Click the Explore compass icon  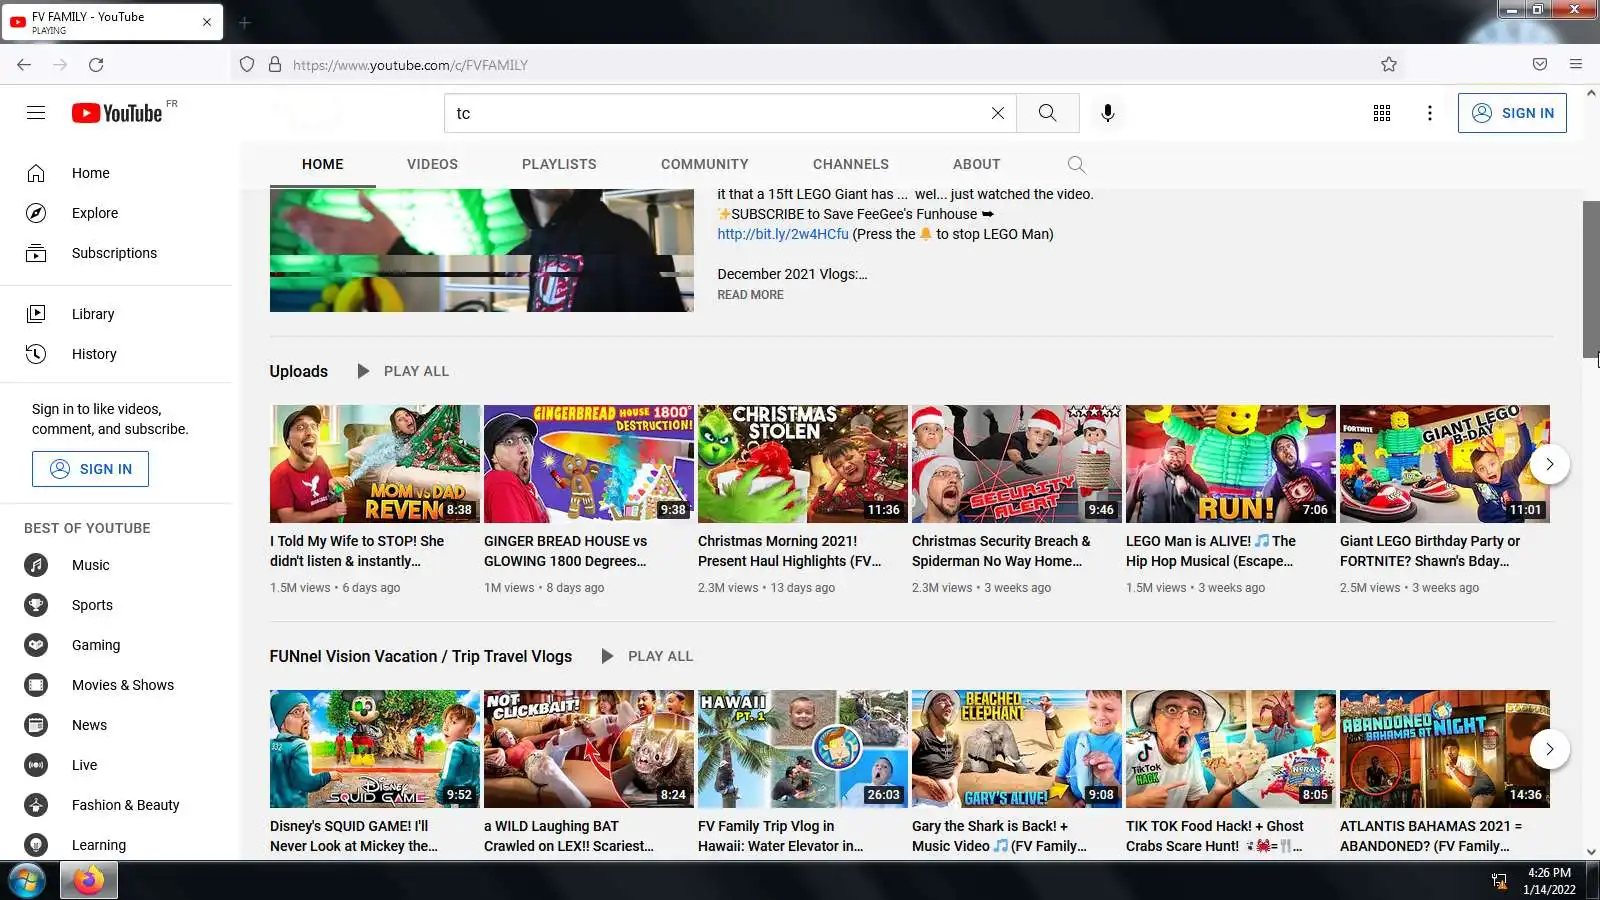click(36, 213)
